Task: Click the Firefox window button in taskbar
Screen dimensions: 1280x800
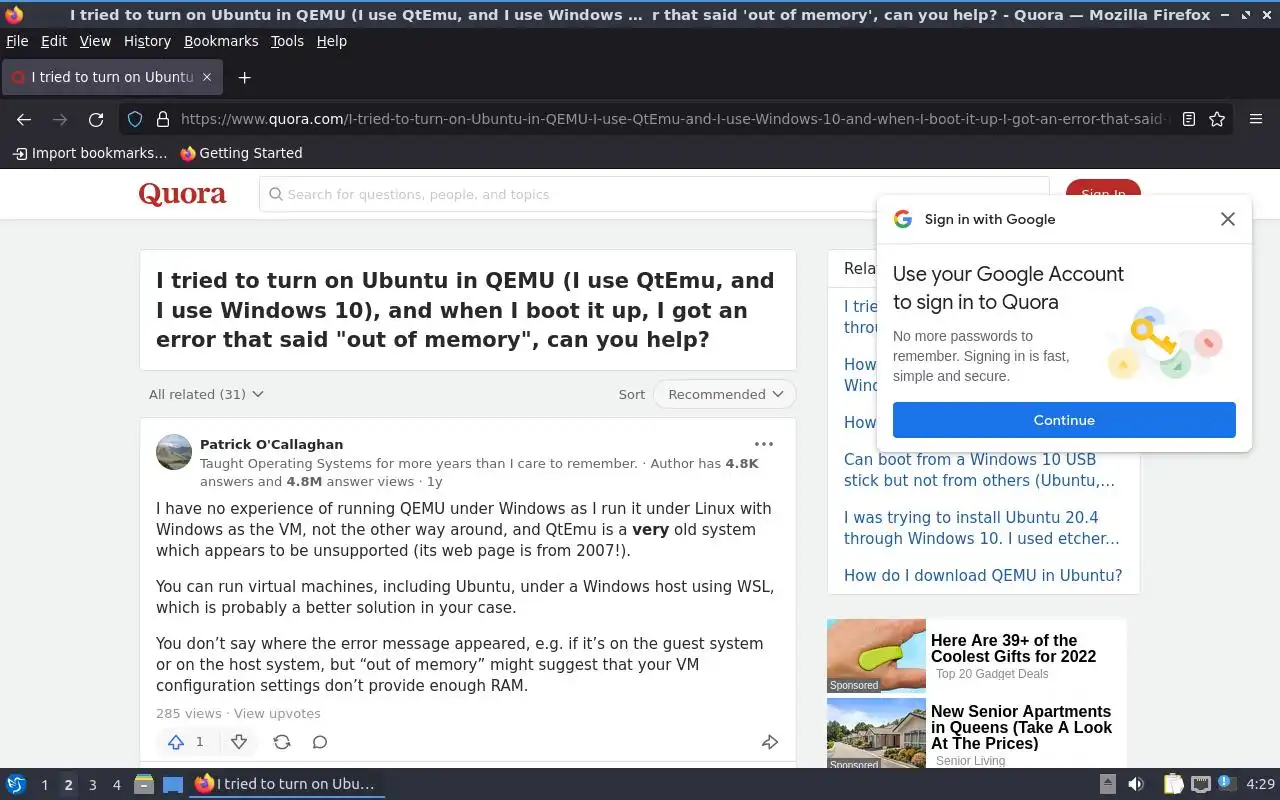Action: tap(286, 784)
